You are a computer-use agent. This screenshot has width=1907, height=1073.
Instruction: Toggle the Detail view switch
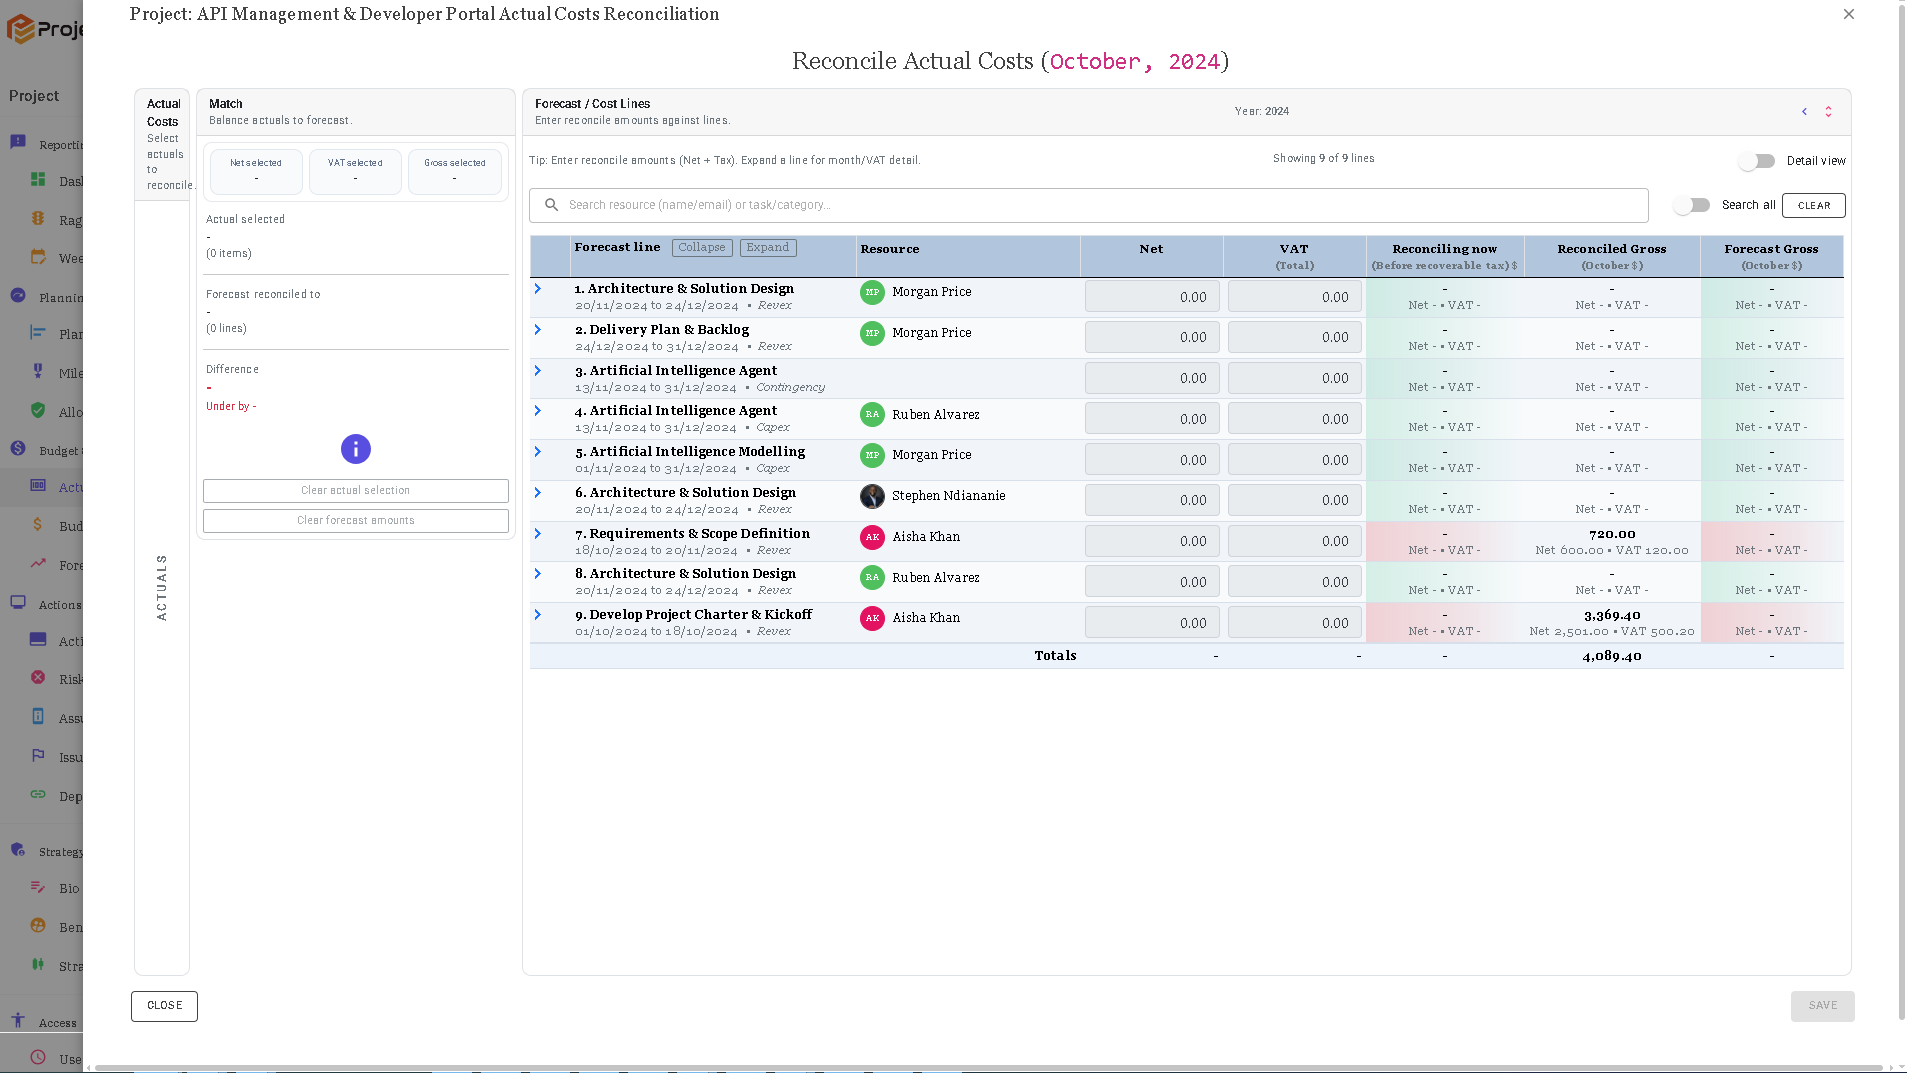[x=1756, y=161]
